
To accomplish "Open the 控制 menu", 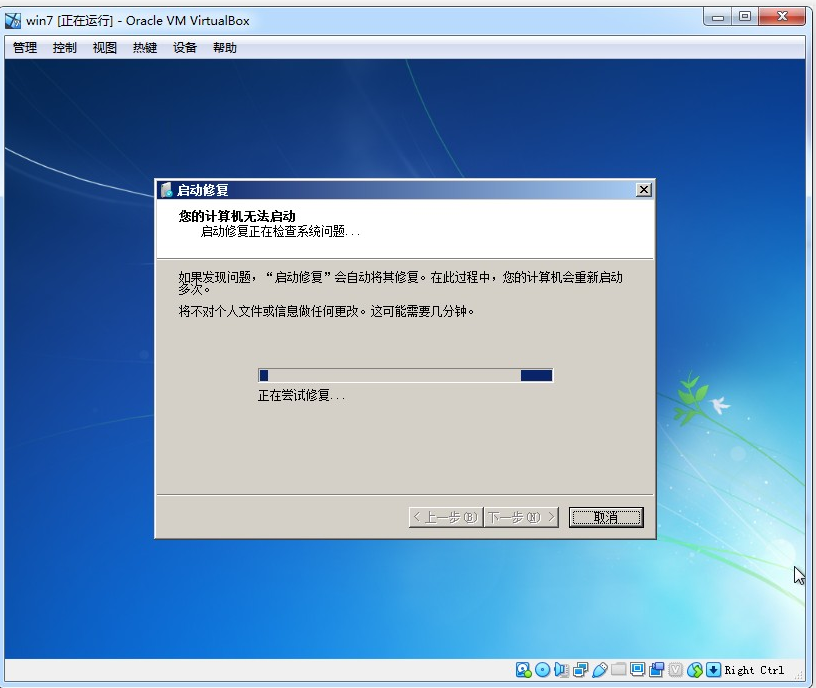I will click(65, 48).
